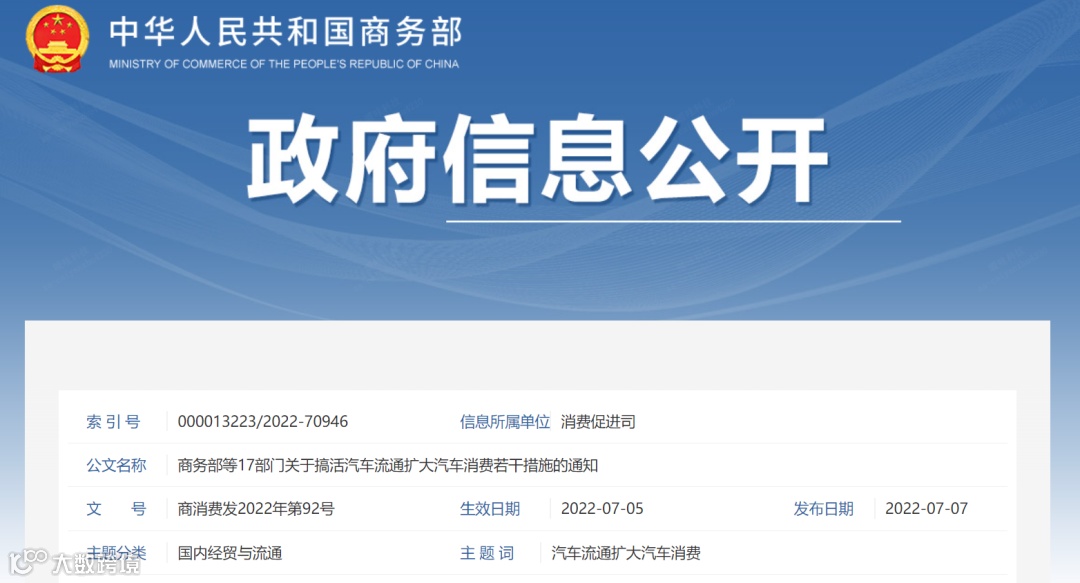
Task: Click the 文号 label
Action: tap(116, 509)
